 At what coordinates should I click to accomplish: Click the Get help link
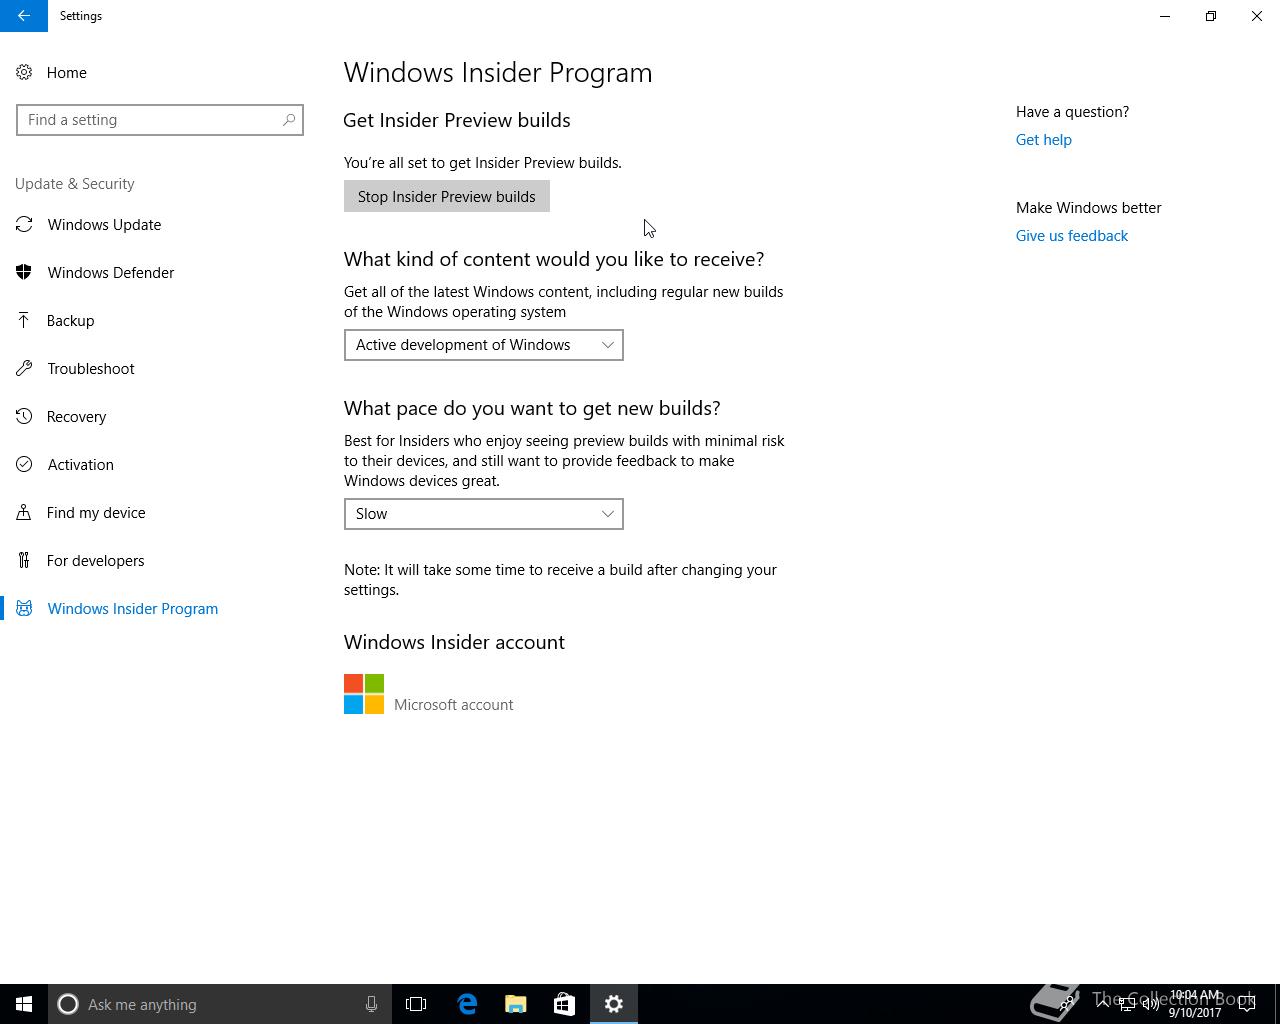[1043, 140]
